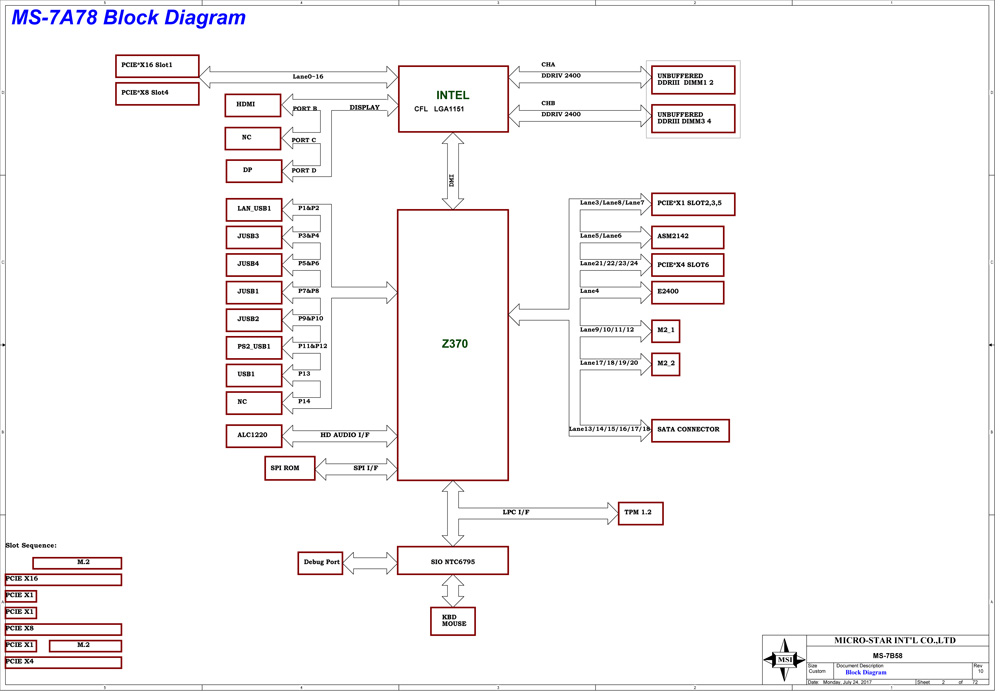Click the Lane9/10/11/12 label
The width and height of the screenshot is (1000, 691).
click(x=607, y=329)
